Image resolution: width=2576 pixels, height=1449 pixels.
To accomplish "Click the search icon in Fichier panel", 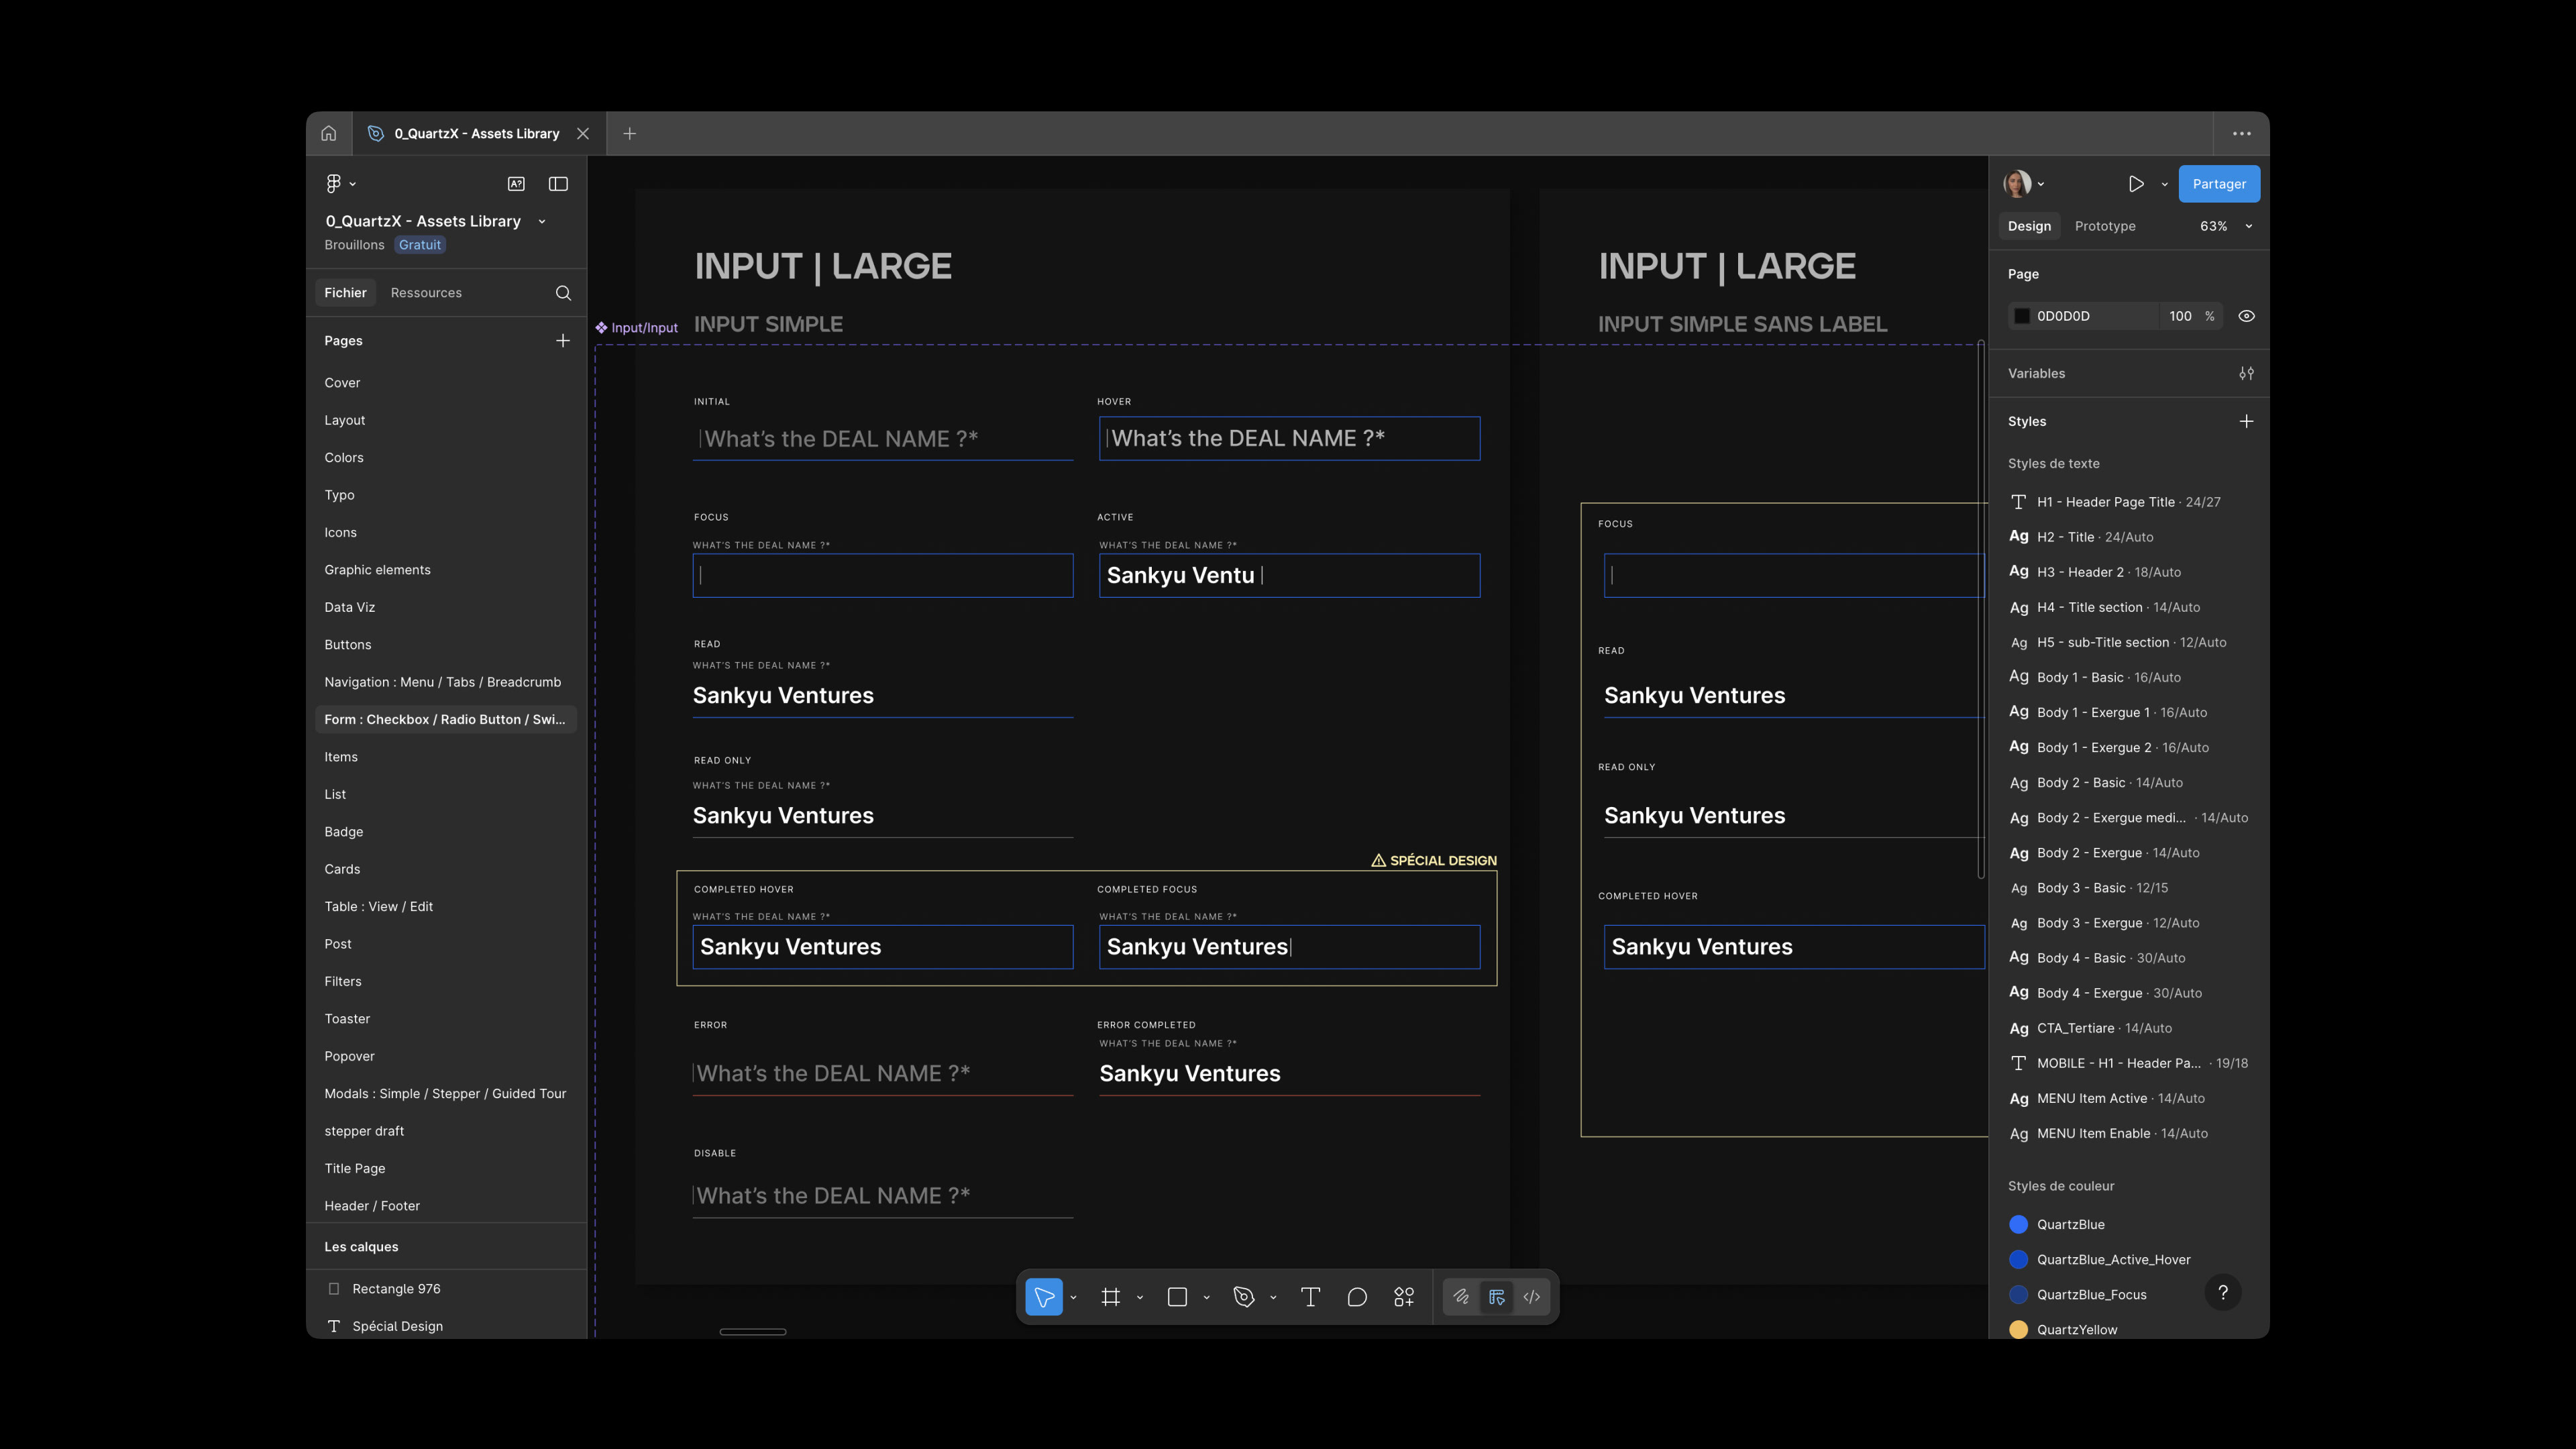I will 563,293.
